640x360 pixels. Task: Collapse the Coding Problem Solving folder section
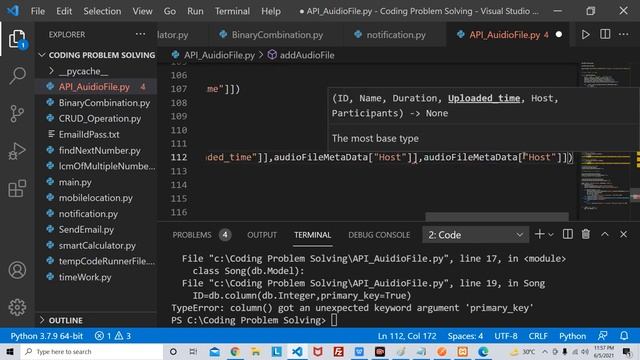click(x=97, y=55)
